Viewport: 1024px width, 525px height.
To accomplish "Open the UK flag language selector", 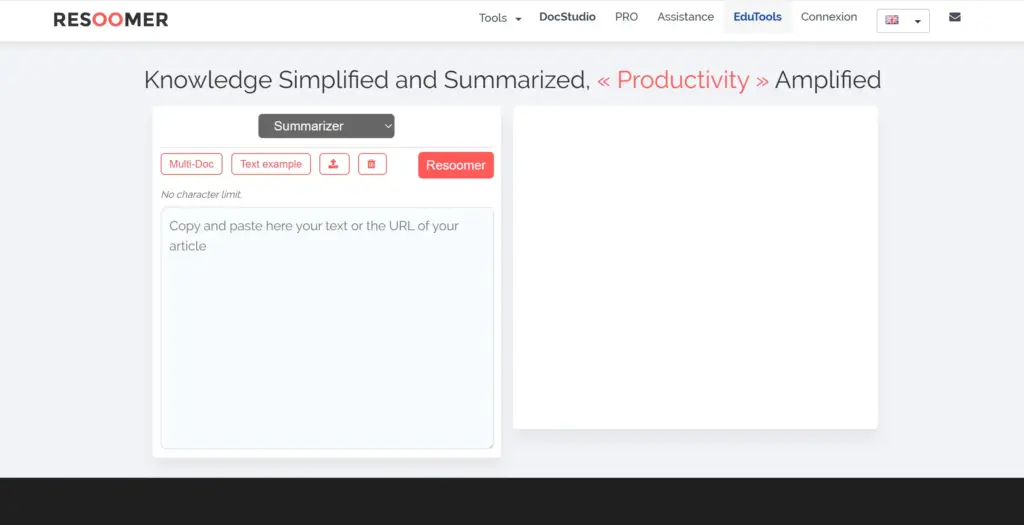I will pyautogui.click(x=902, y=20).
